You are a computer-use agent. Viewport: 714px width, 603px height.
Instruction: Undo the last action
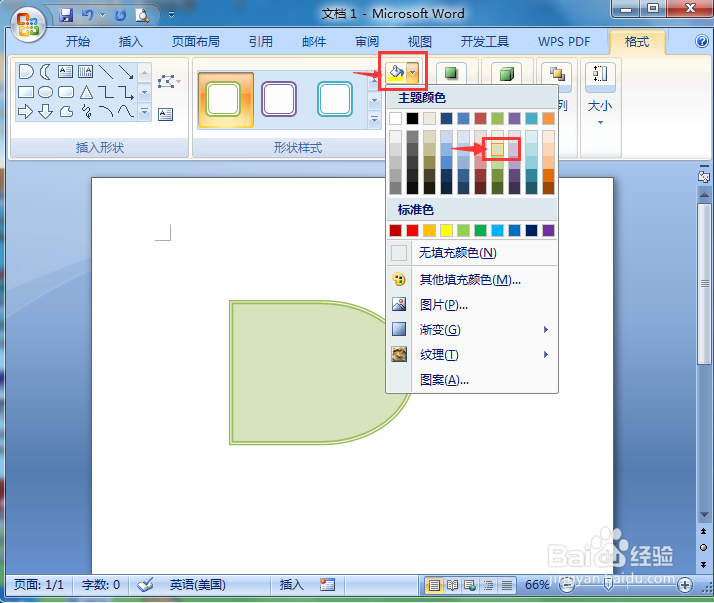[x=87, y=15]
